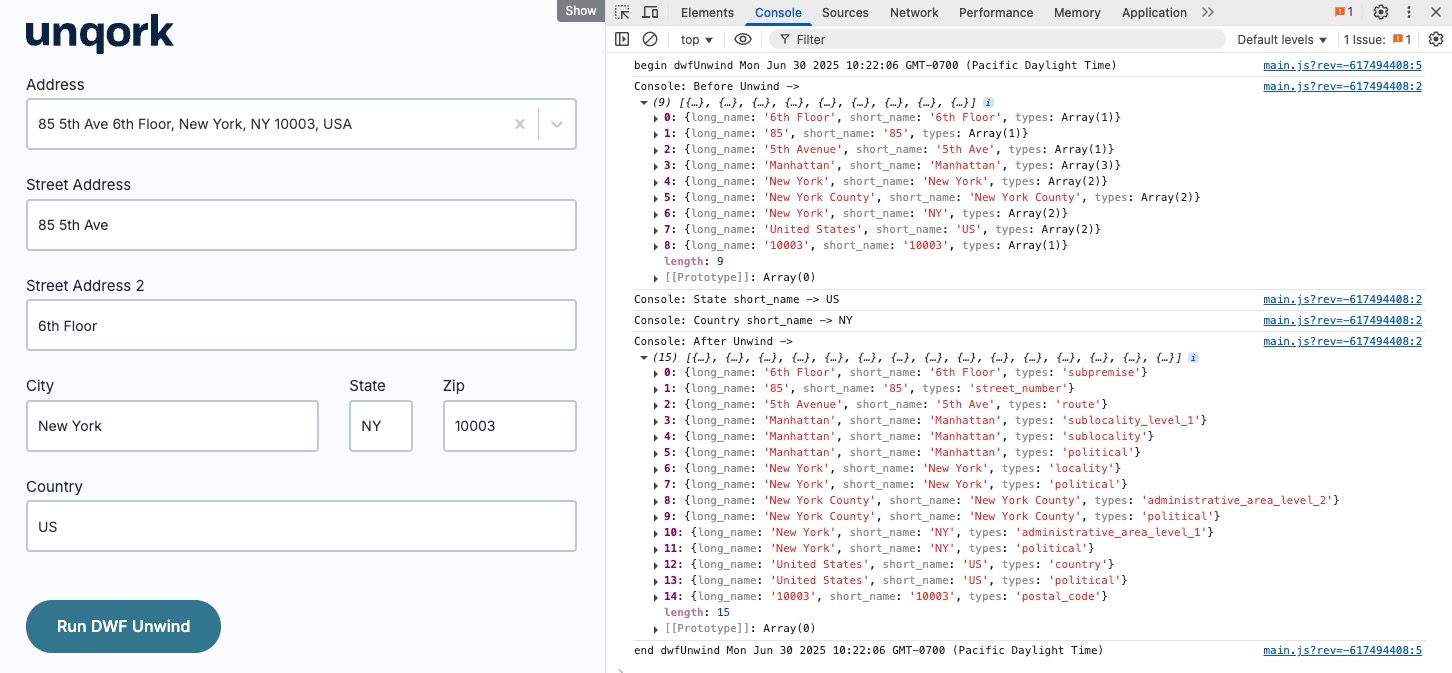Viewport: 1452px width, 673px height.
Task: Show the console sidebar icon
Action: pyautogui.click(x=622, y=39)
